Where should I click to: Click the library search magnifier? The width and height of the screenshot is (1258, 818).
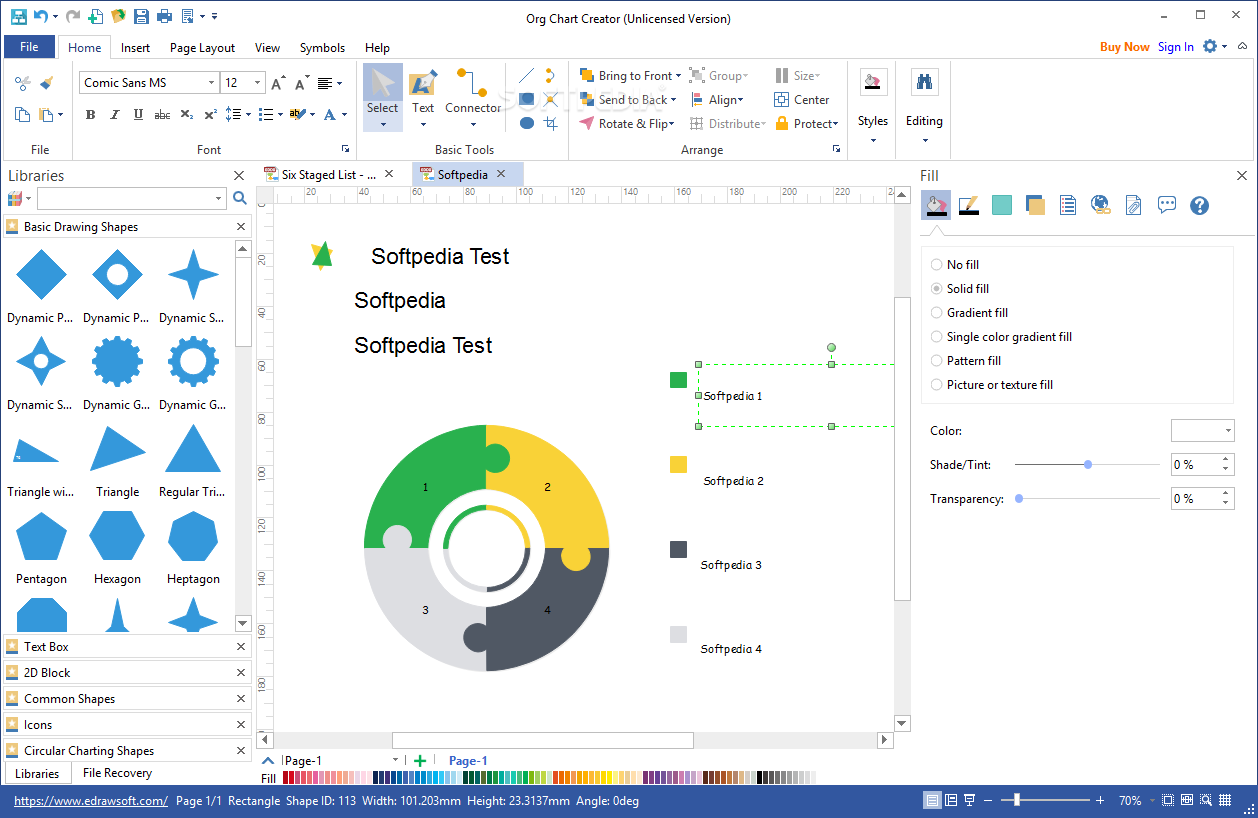click(x=240, y=198)
